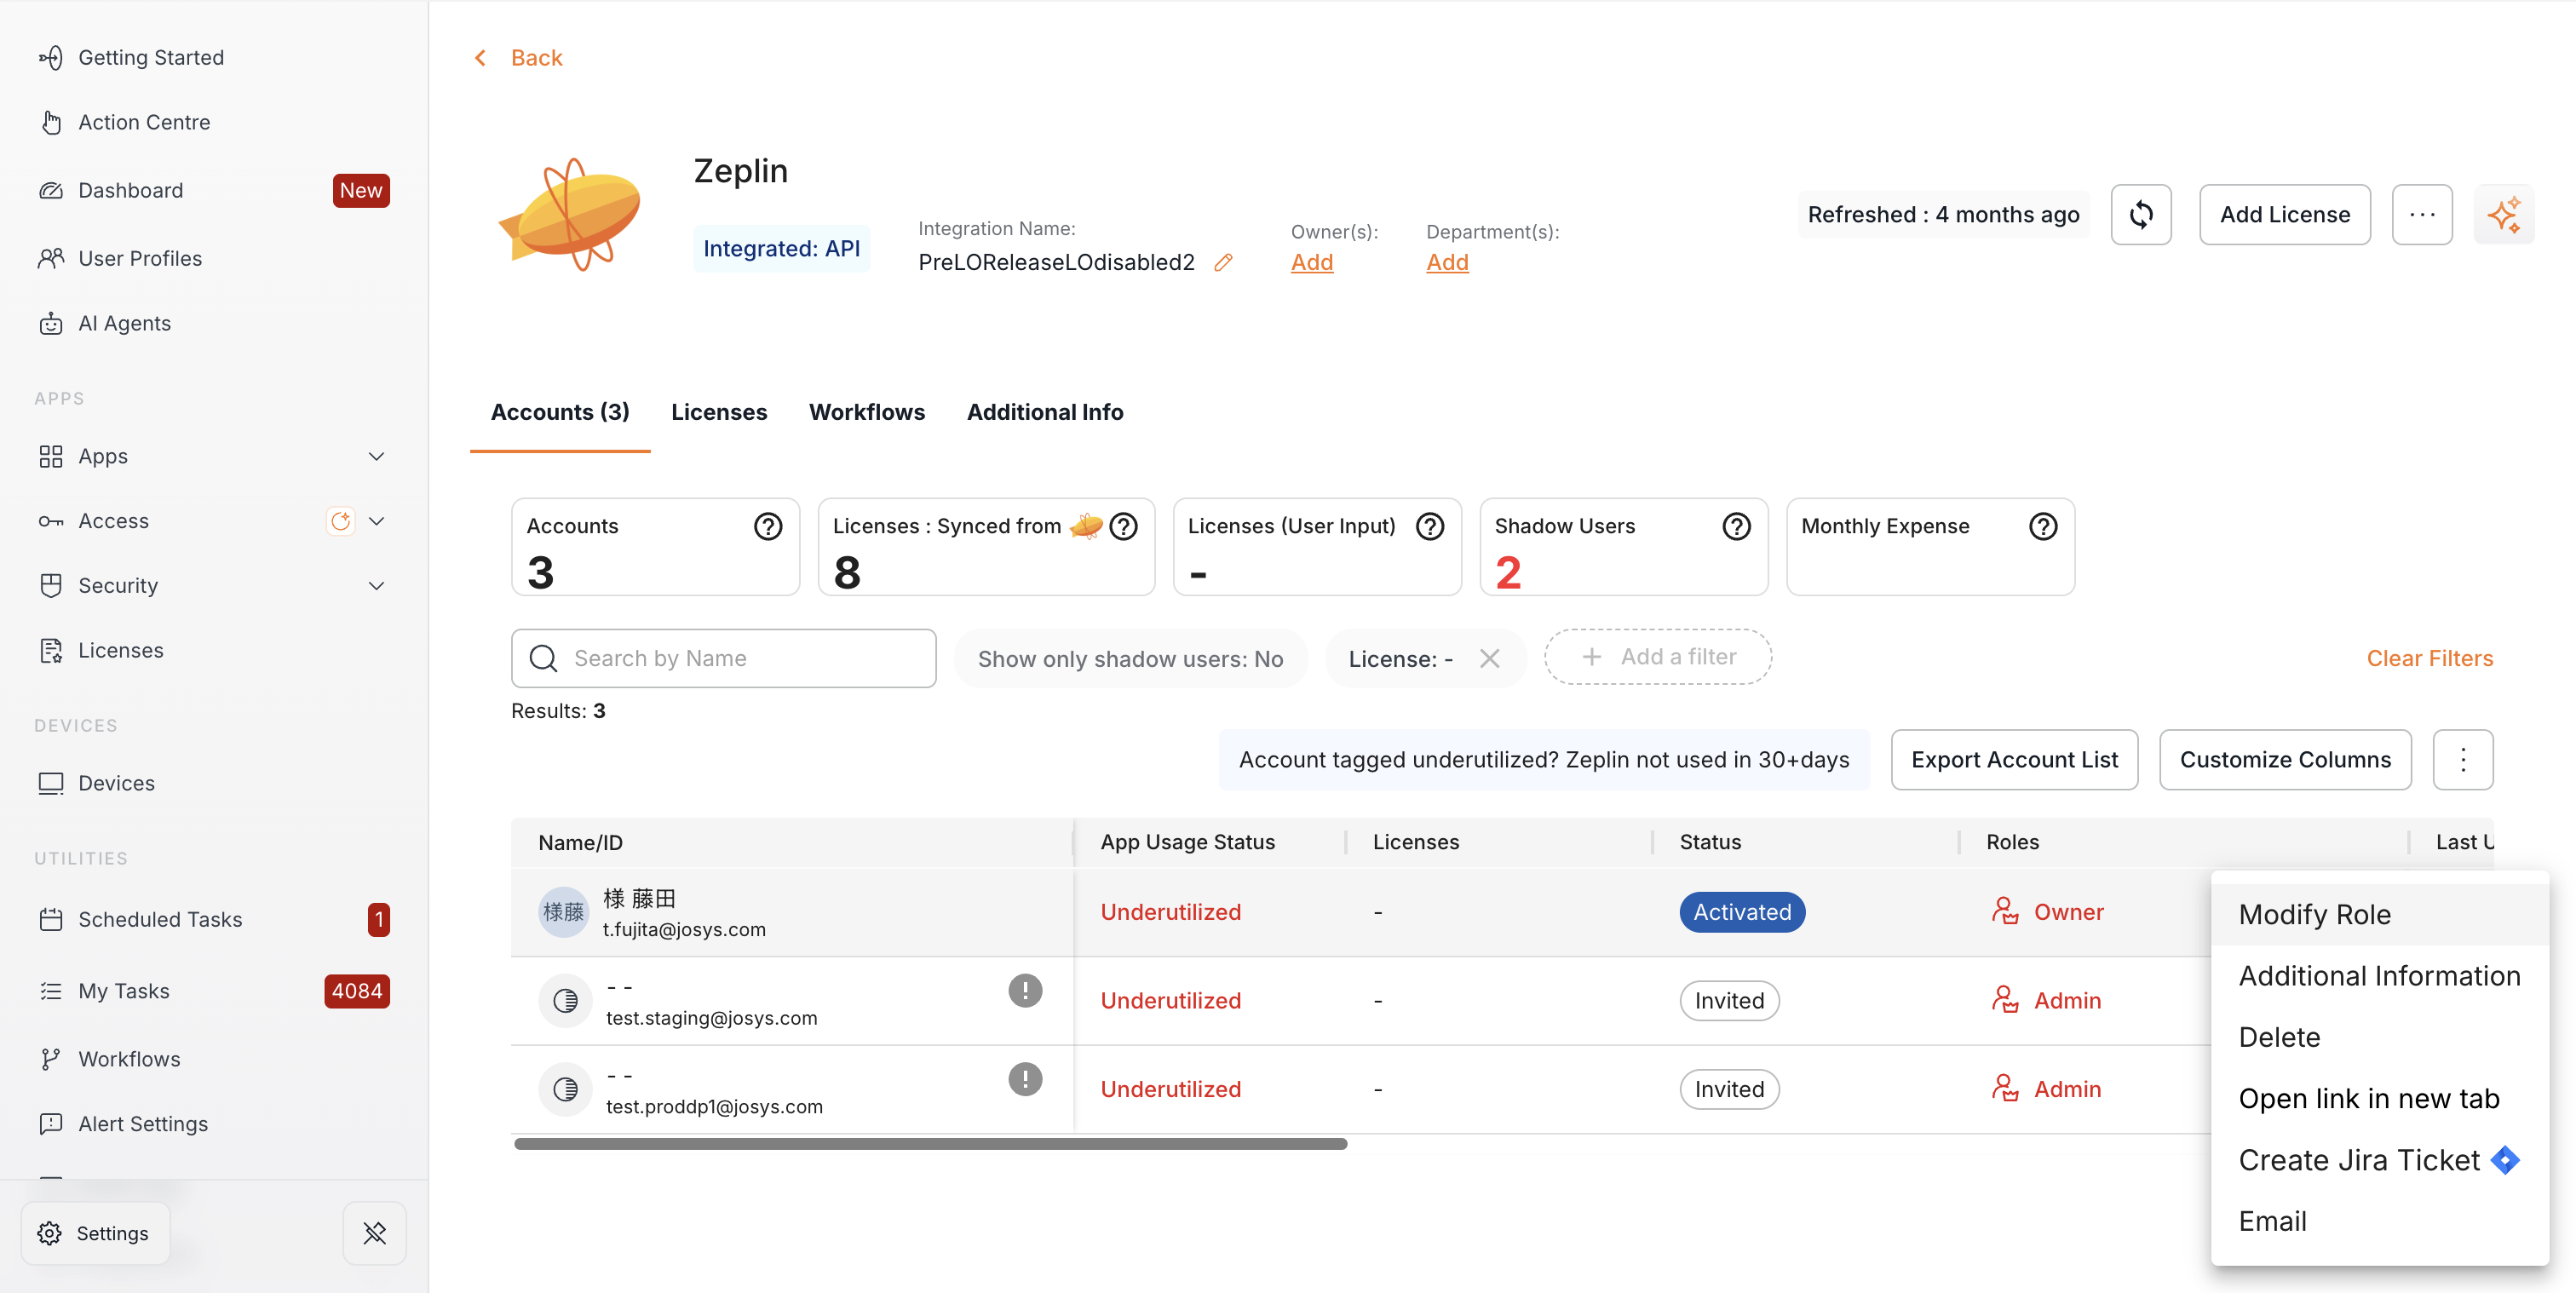Viewport: 2576px width, 1293px height.
Task: Click the Search by Name input field
Action: click(x=724, y=658)
